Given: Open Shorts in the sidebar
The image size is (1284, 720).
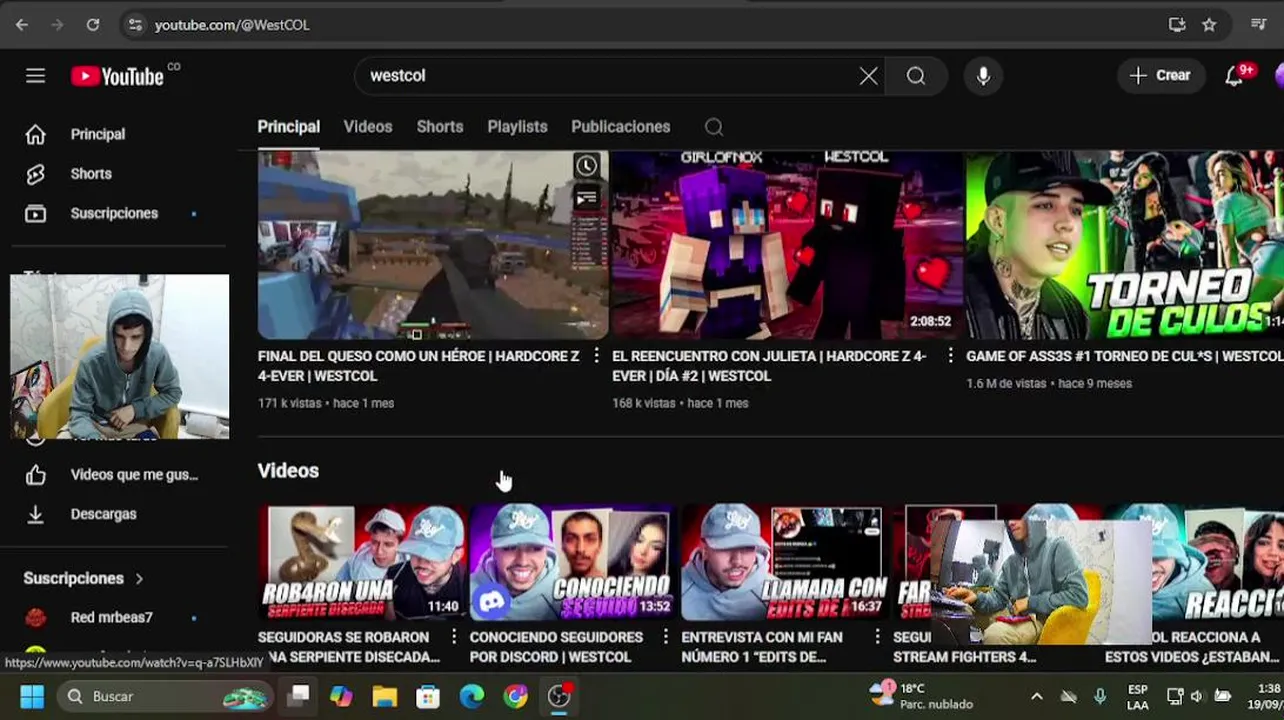Looking at the screenshot, I should point(91,174).
